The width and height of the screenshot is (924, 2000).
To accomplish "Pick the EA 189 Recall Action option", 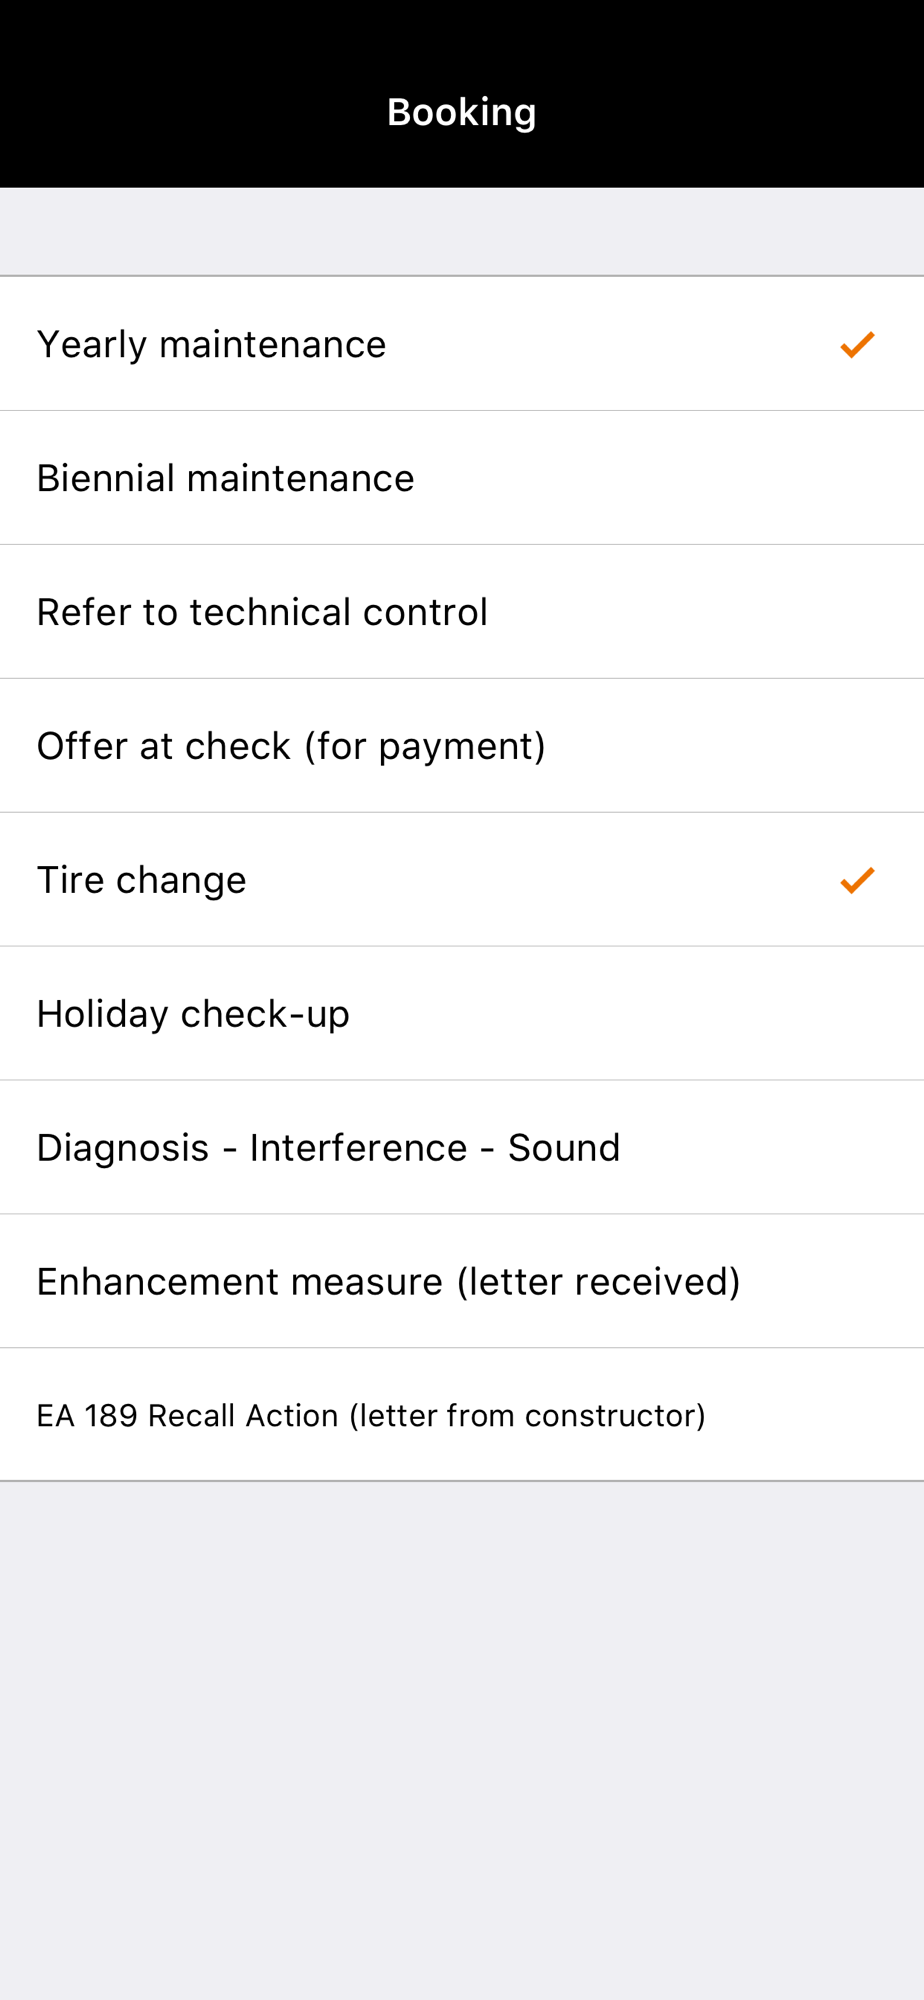I will tap(462, 1415).
